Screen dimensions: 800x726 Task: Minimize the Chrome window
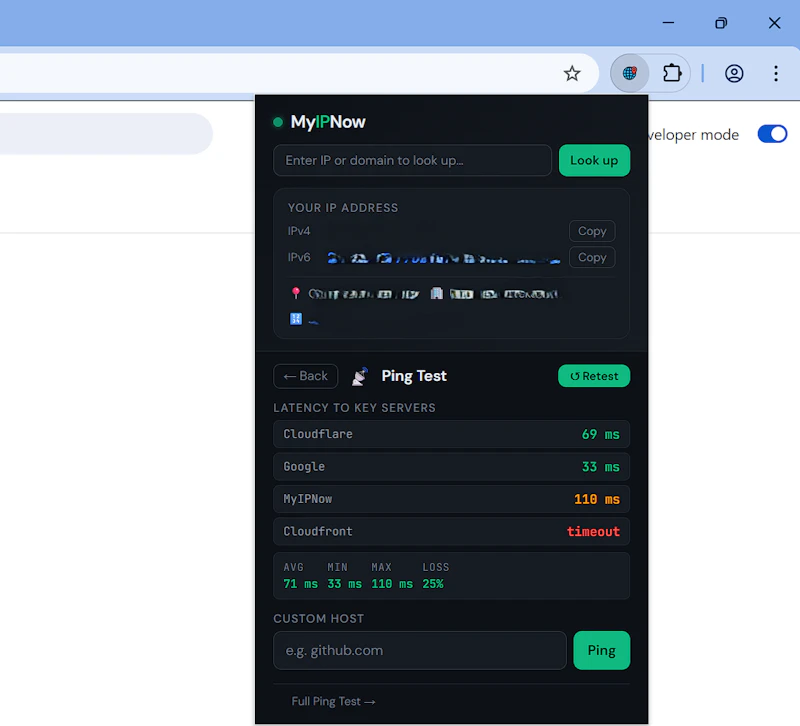(668, 22)
